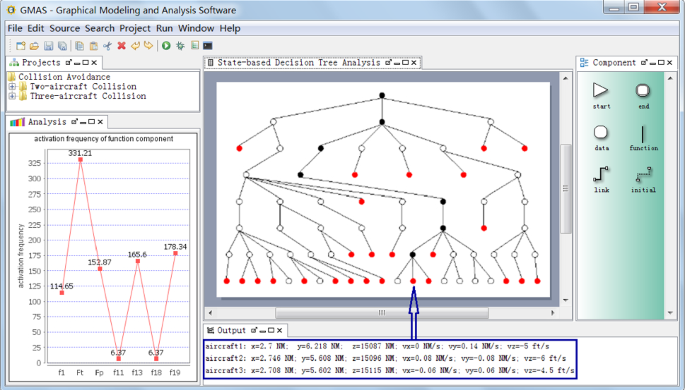Open the File menu
This screenshot has width=685, height=390.
pyautogui.click(x=15, y=28)
